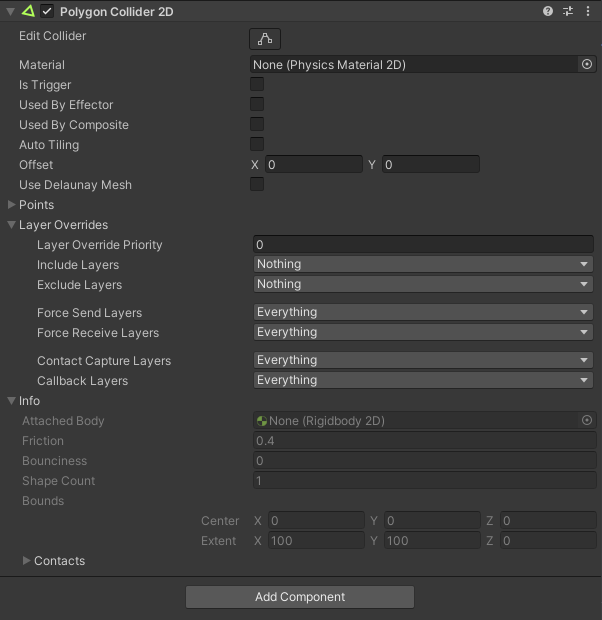The image size is (602, 620).
Task: Disable the Polygon Collider 2D component checkbox
Action: click(47, 11)
